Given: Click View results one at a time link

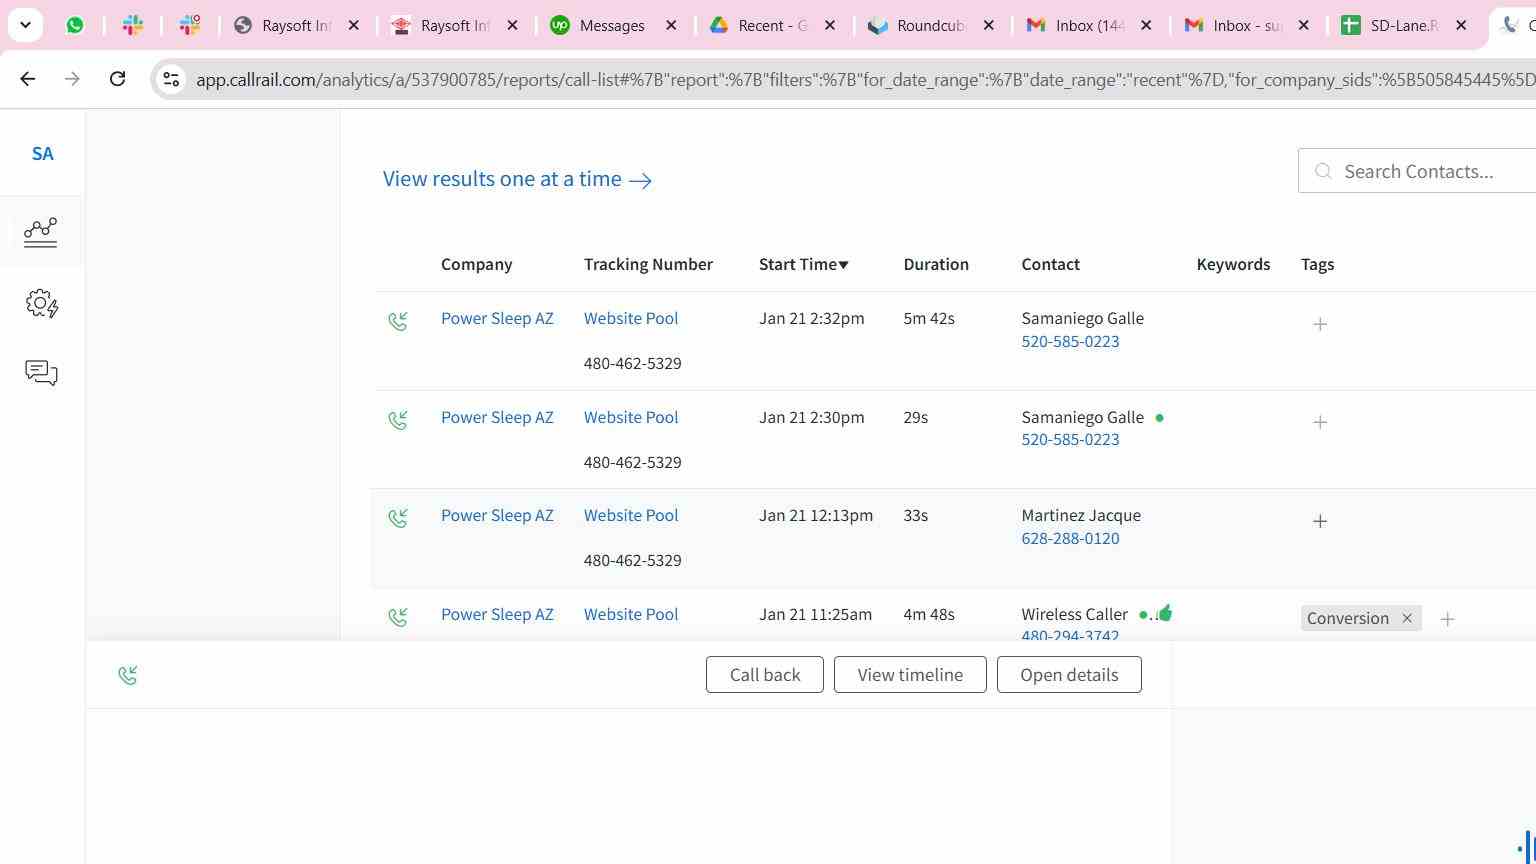Looking at the screenshot, I should 517,179.
